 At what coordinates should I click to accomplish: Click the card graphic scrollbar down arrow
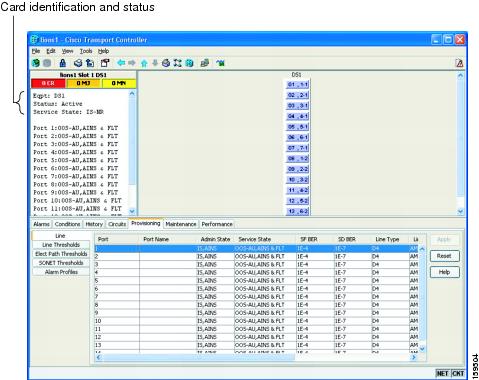(460, 211)
